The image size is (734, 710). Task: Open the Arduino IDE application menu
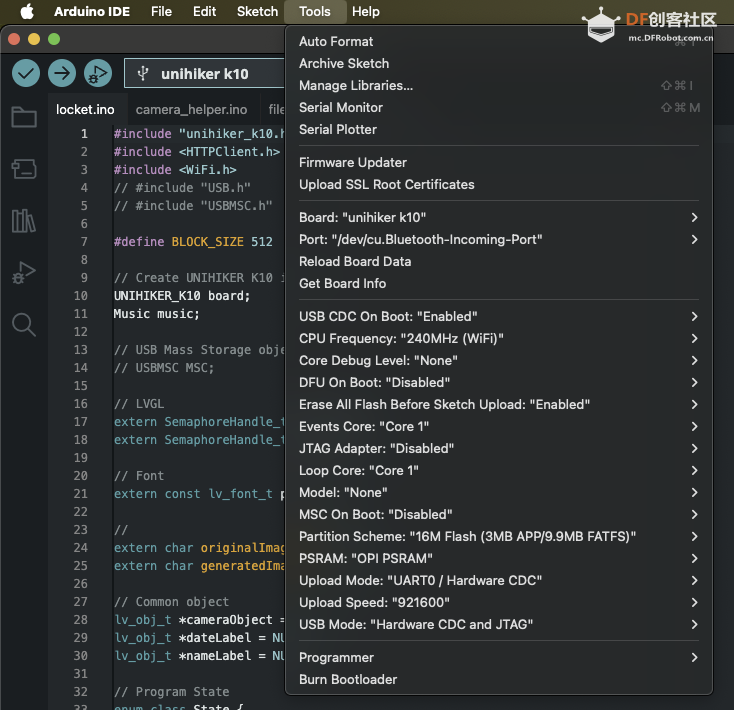92,11
